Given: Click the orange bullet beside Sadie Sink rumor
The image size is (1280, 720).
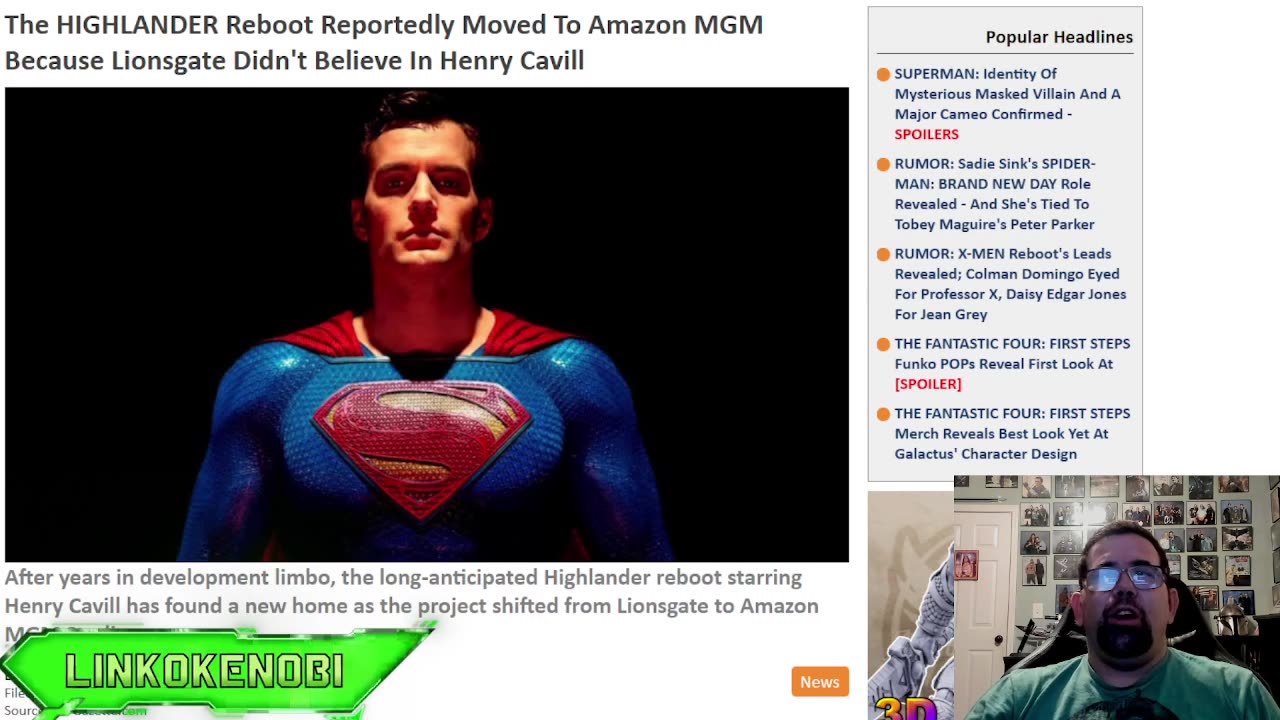Looking at the screenshot, I should pos(883,165).
